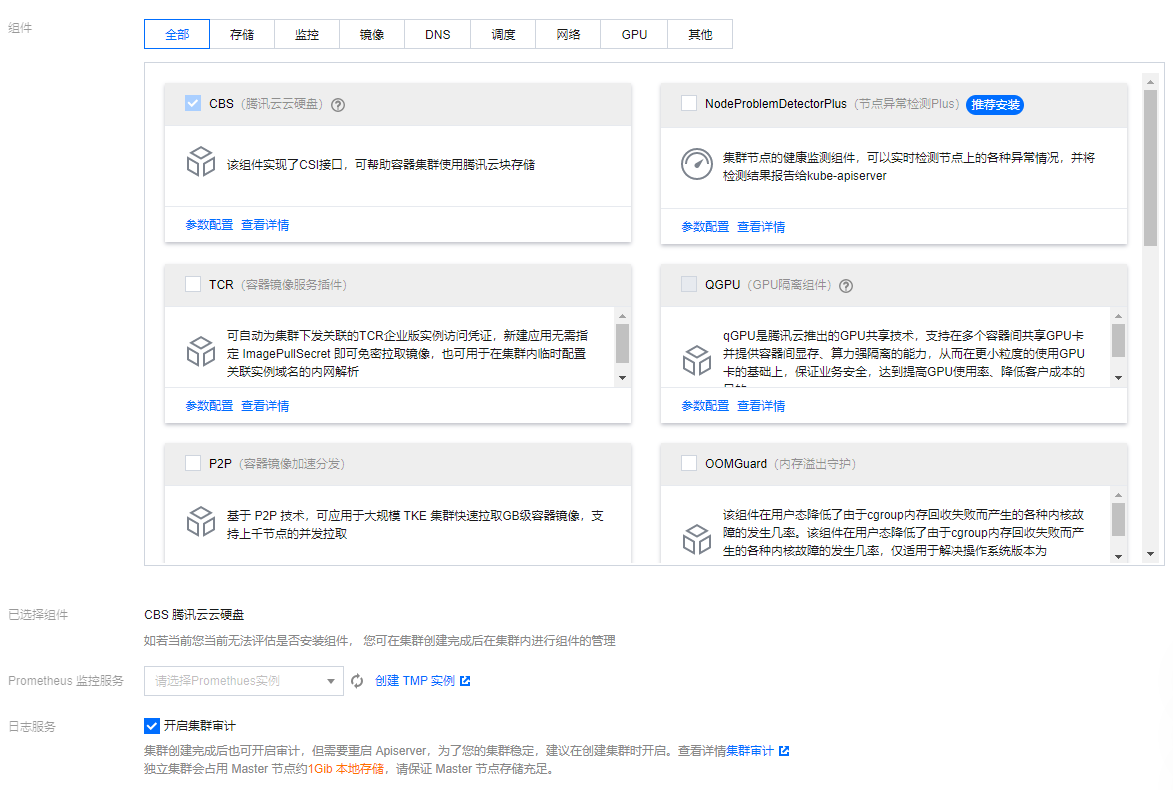Click the QGPU component cube icon
The image size is (1173, 790).
(x=696, y=360)
